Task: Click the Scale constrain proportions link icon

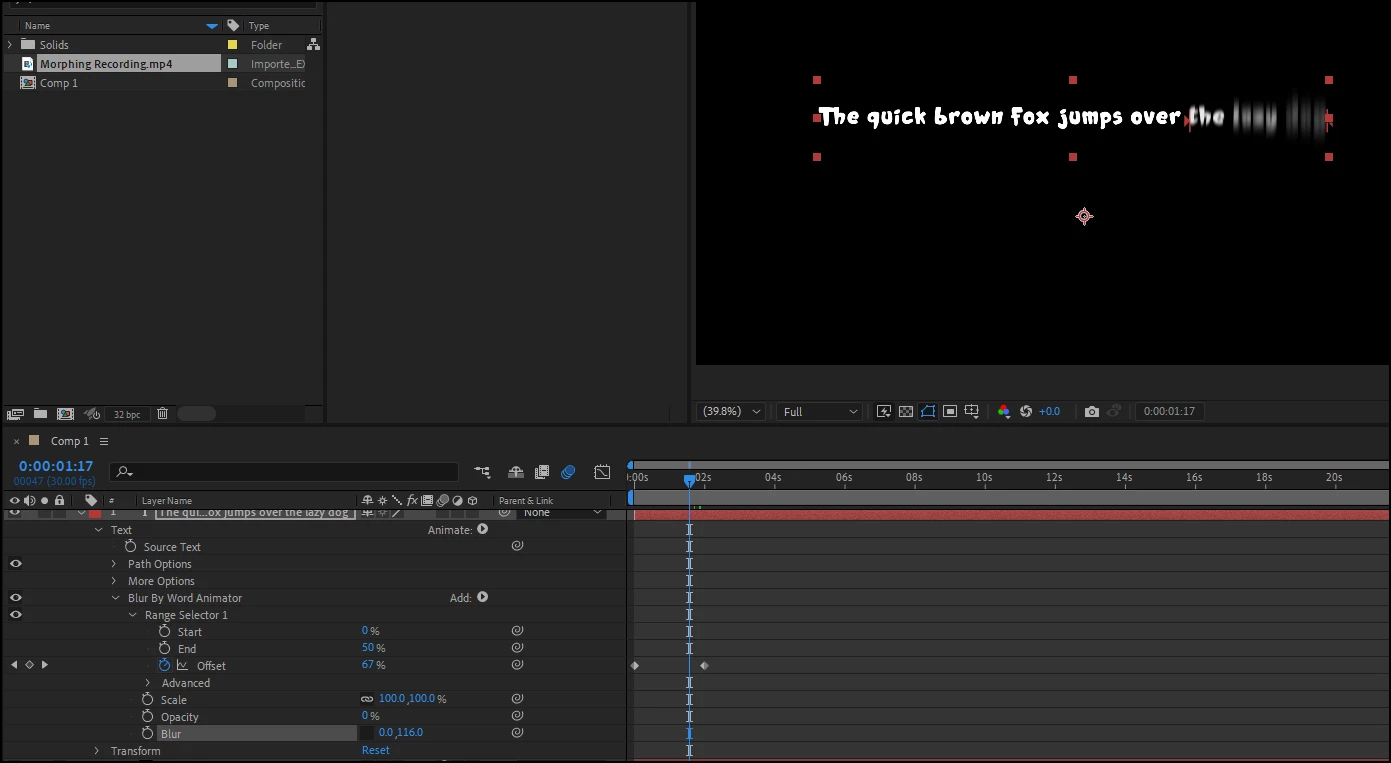Action: tap(367, 699)
